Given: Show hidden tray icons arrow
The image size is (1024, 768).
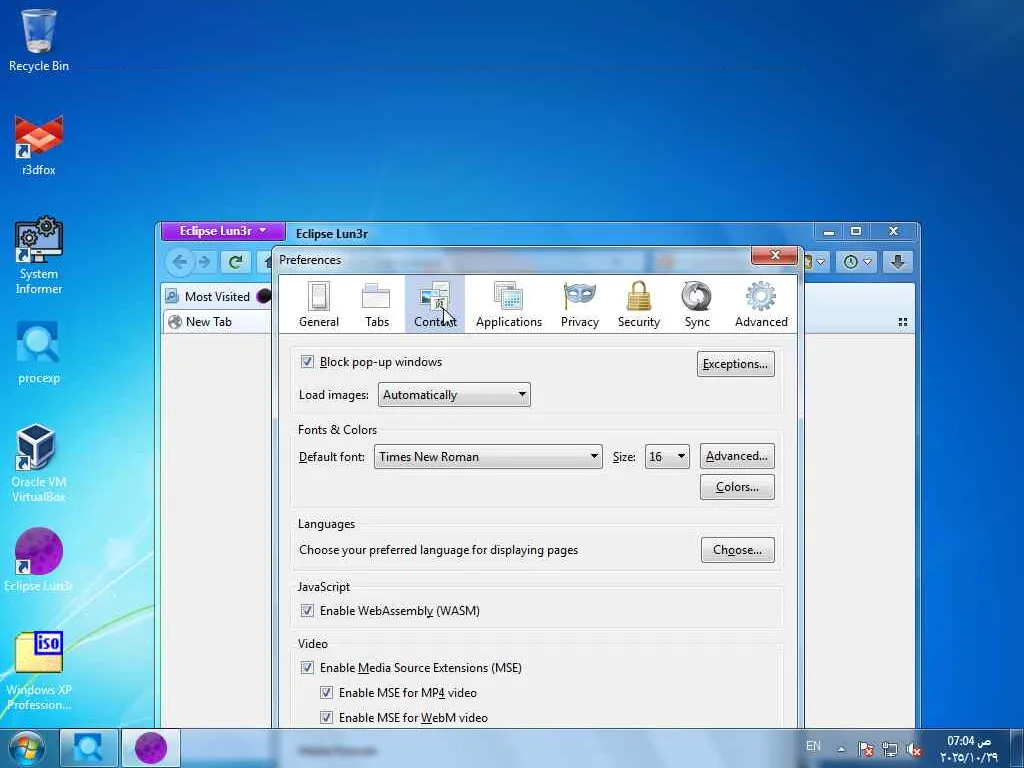Looking at the screenshot, I should pos(841,749).
